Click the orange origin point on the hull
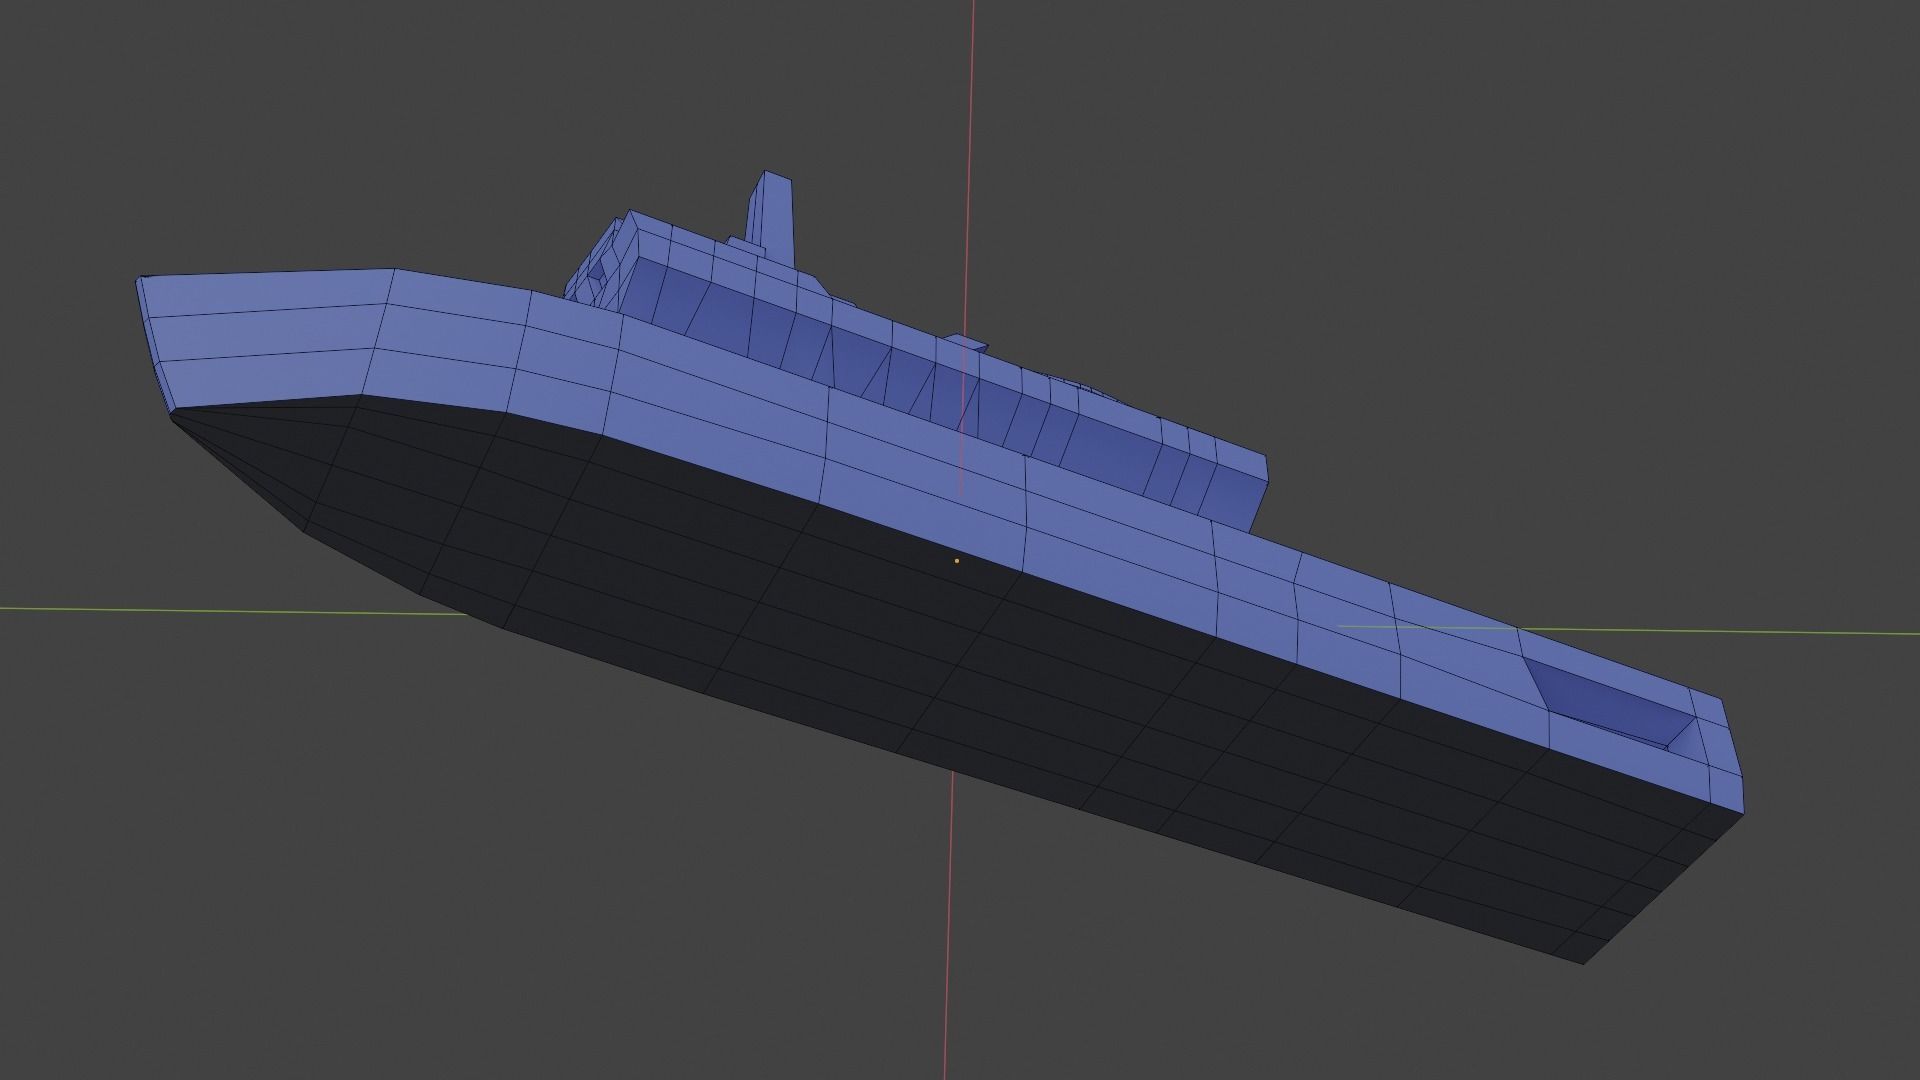This screenshot has height=1080, width=1920. coord(957,561)
